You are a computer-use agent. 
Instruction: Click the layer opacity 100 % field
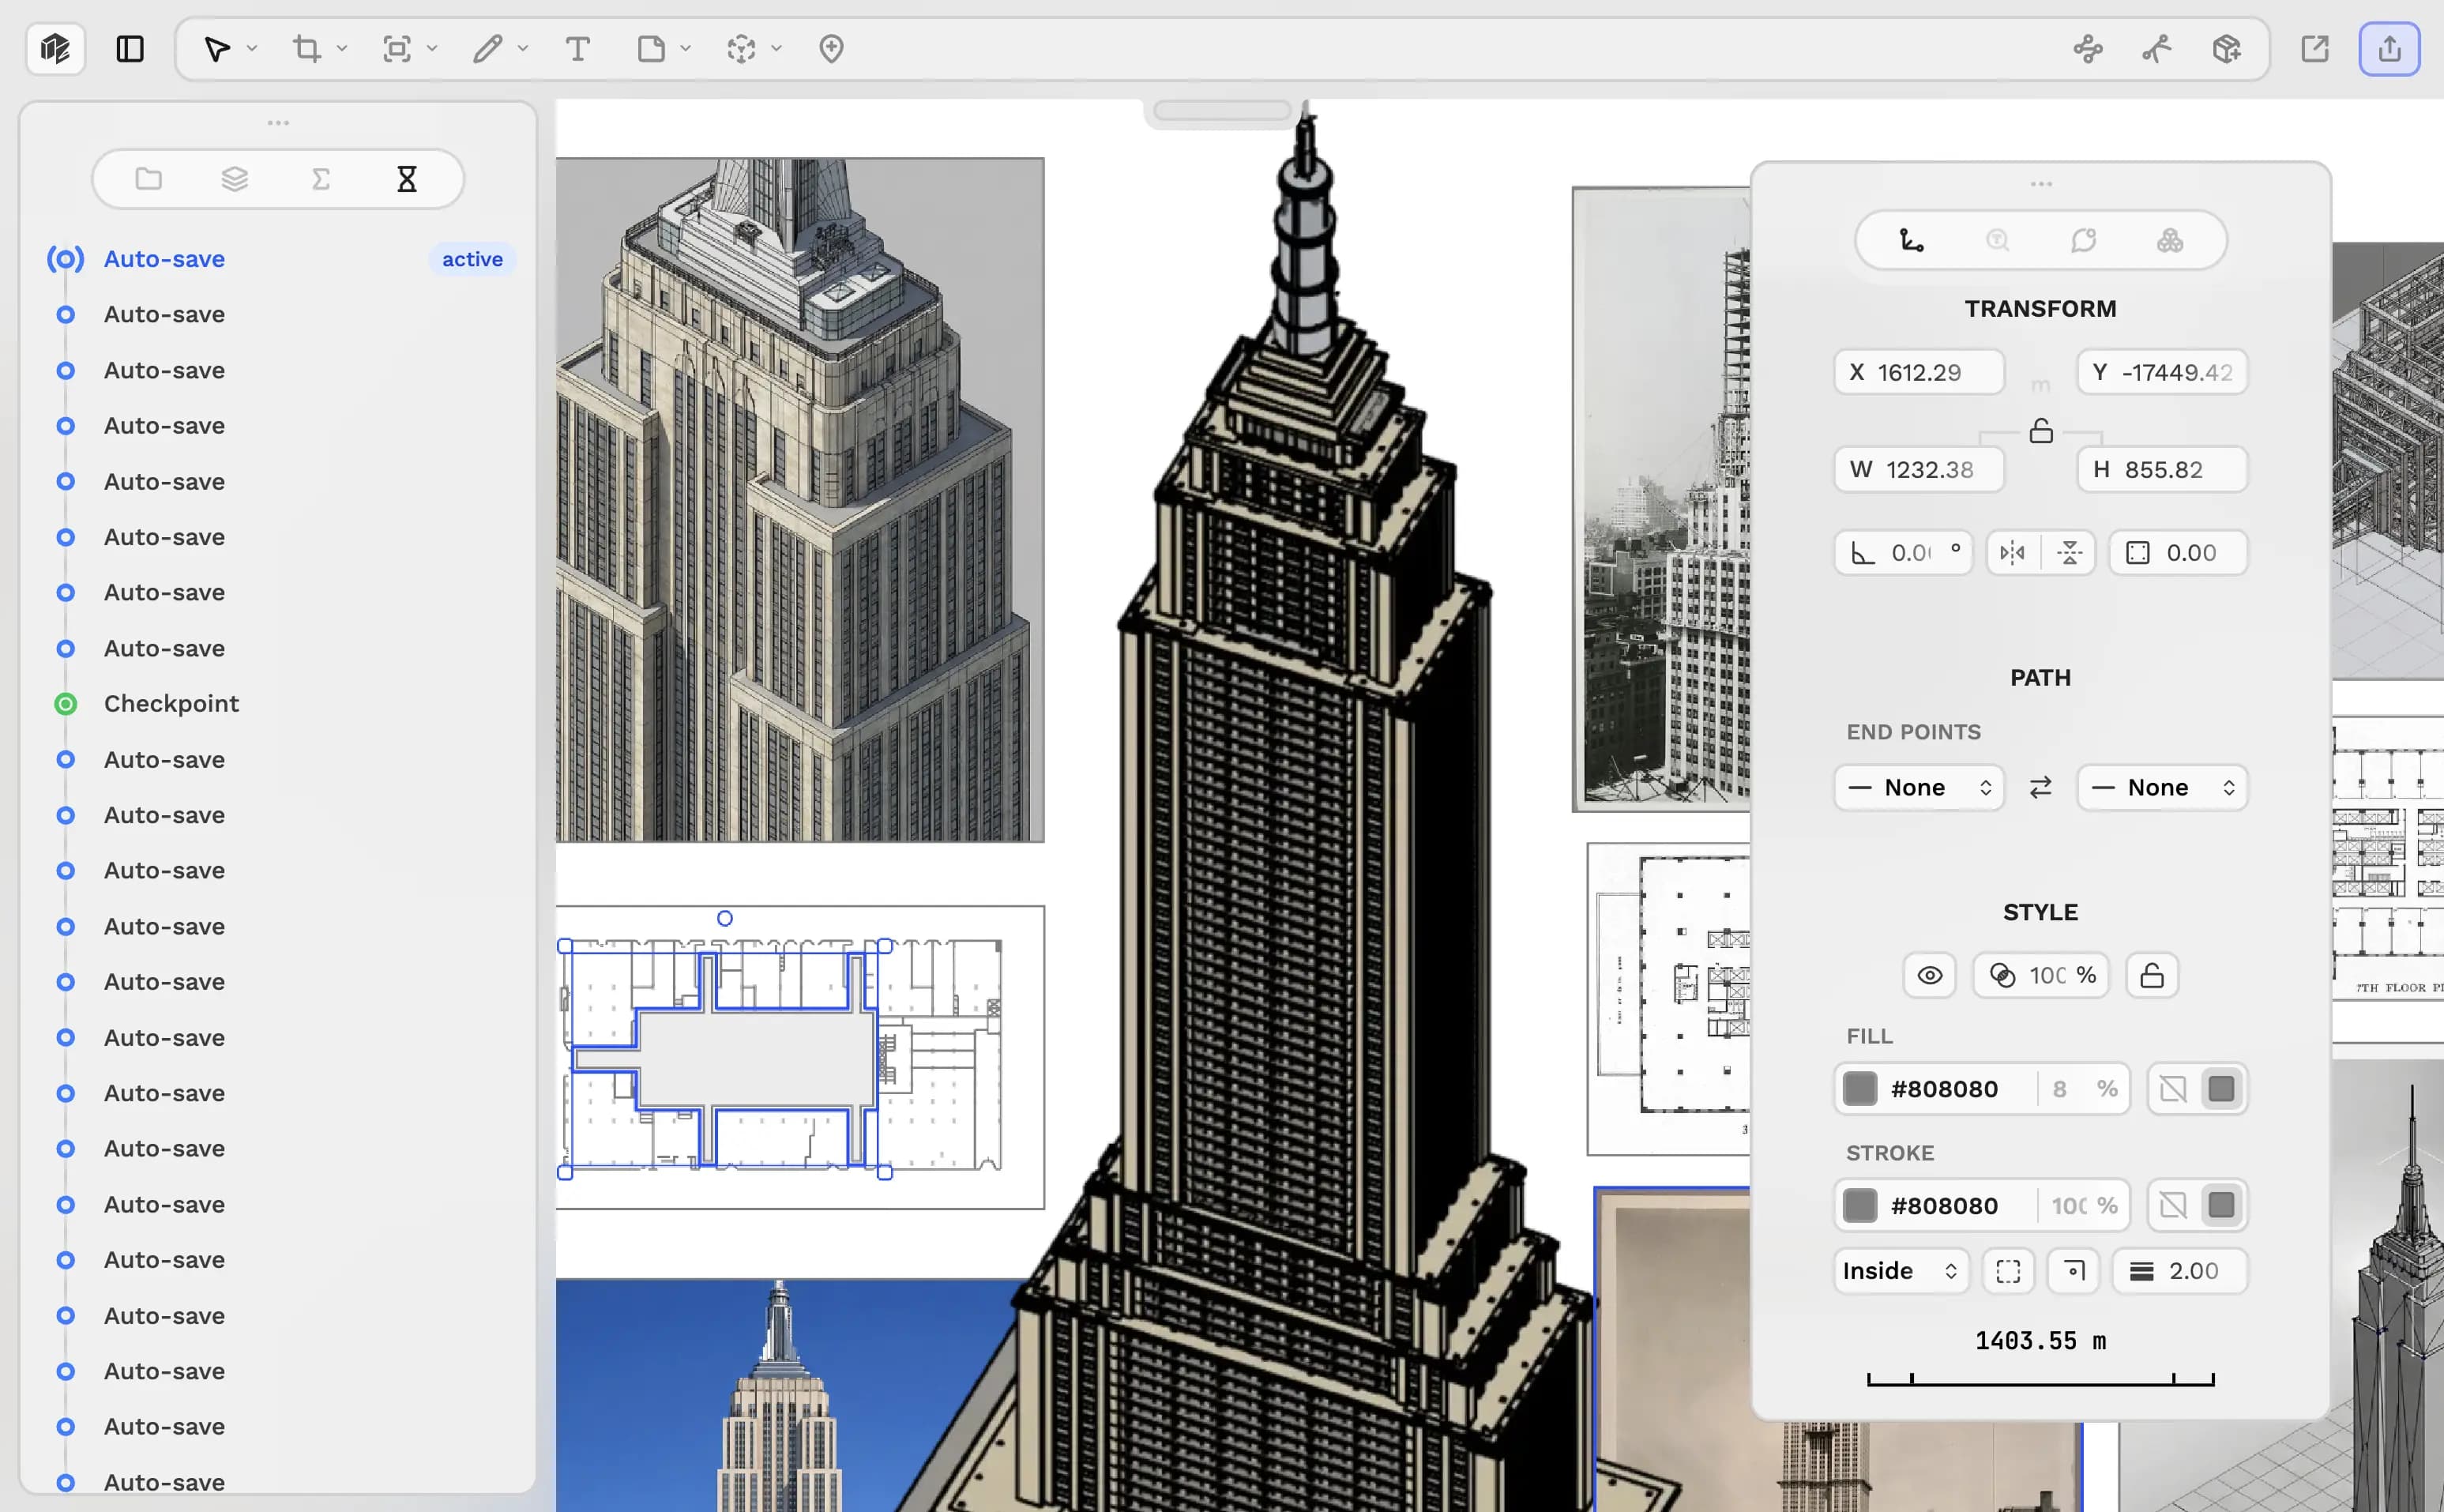tap(2040, 975)
